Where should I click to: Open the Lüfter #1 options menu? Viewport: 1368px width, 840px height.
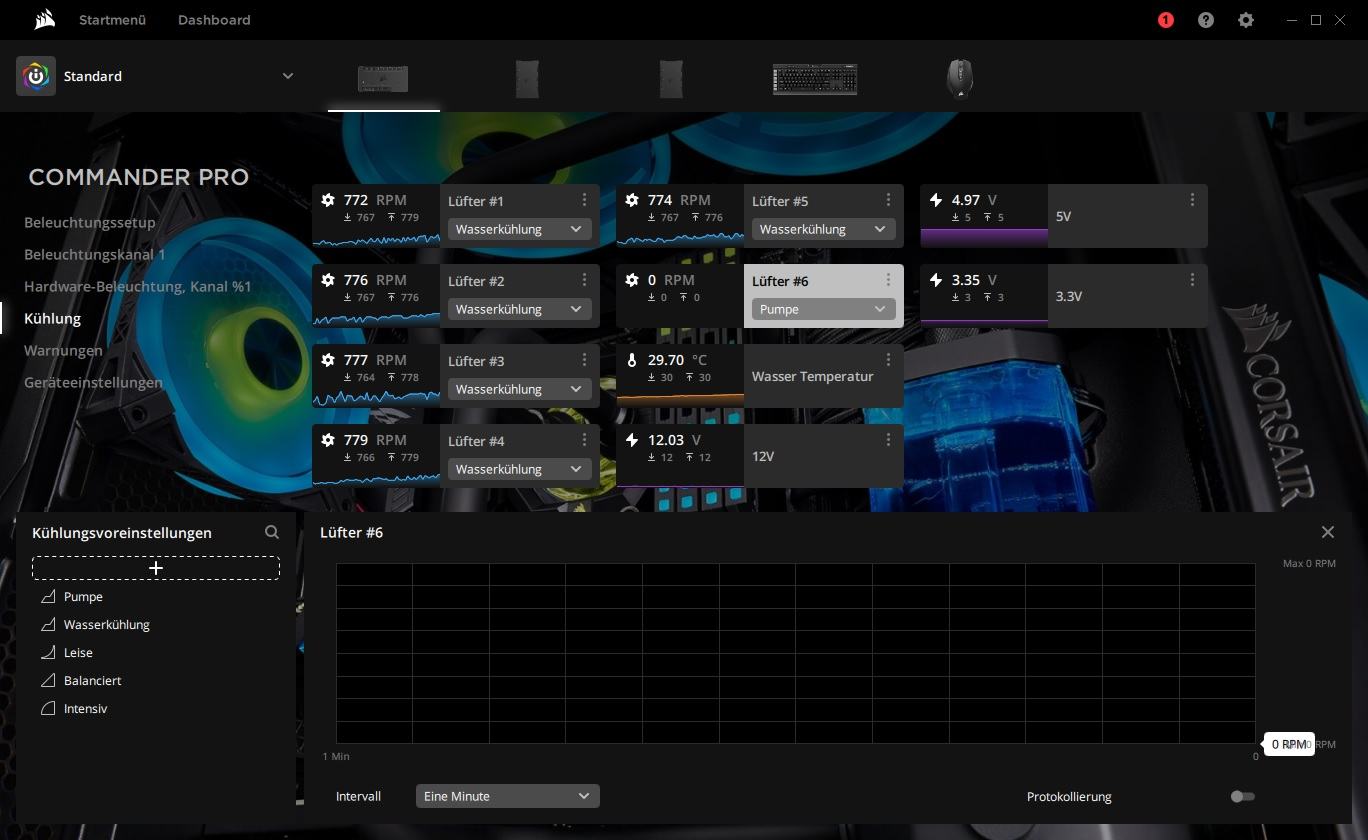[585, 200]
